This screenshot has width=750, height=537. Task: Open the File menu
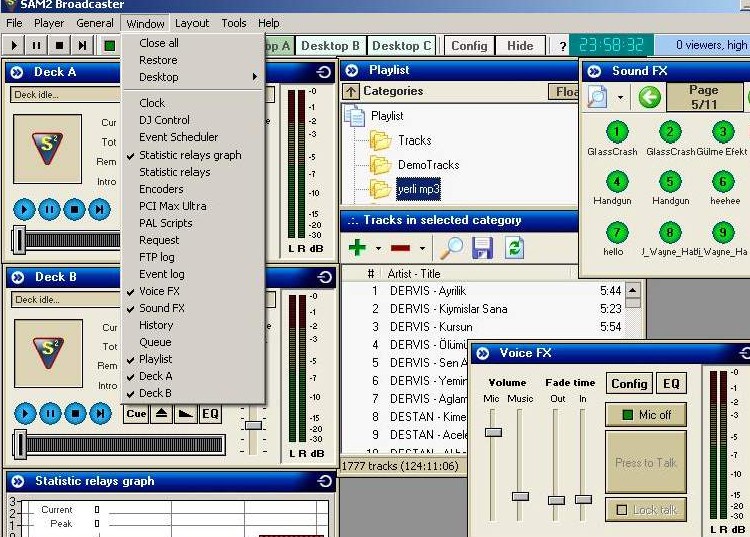point(14,23)
